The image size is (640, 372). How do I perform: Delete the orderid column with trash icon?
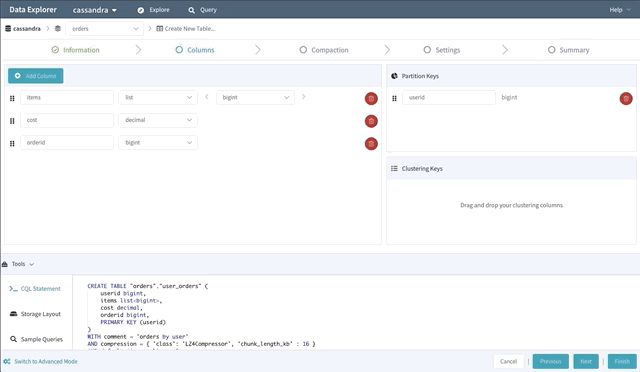[x=371, y=143]
